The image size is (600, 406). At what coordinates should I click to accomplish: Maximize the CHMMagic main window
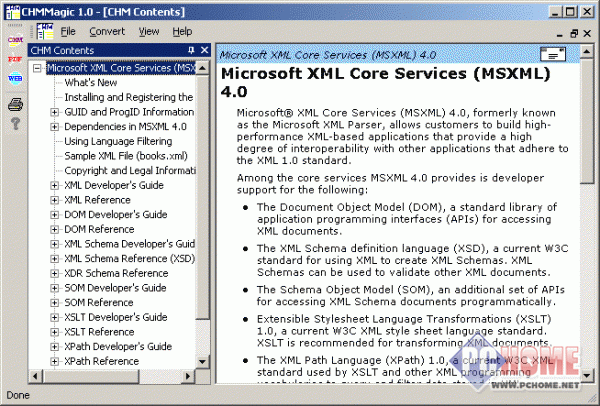click(571, 11)
